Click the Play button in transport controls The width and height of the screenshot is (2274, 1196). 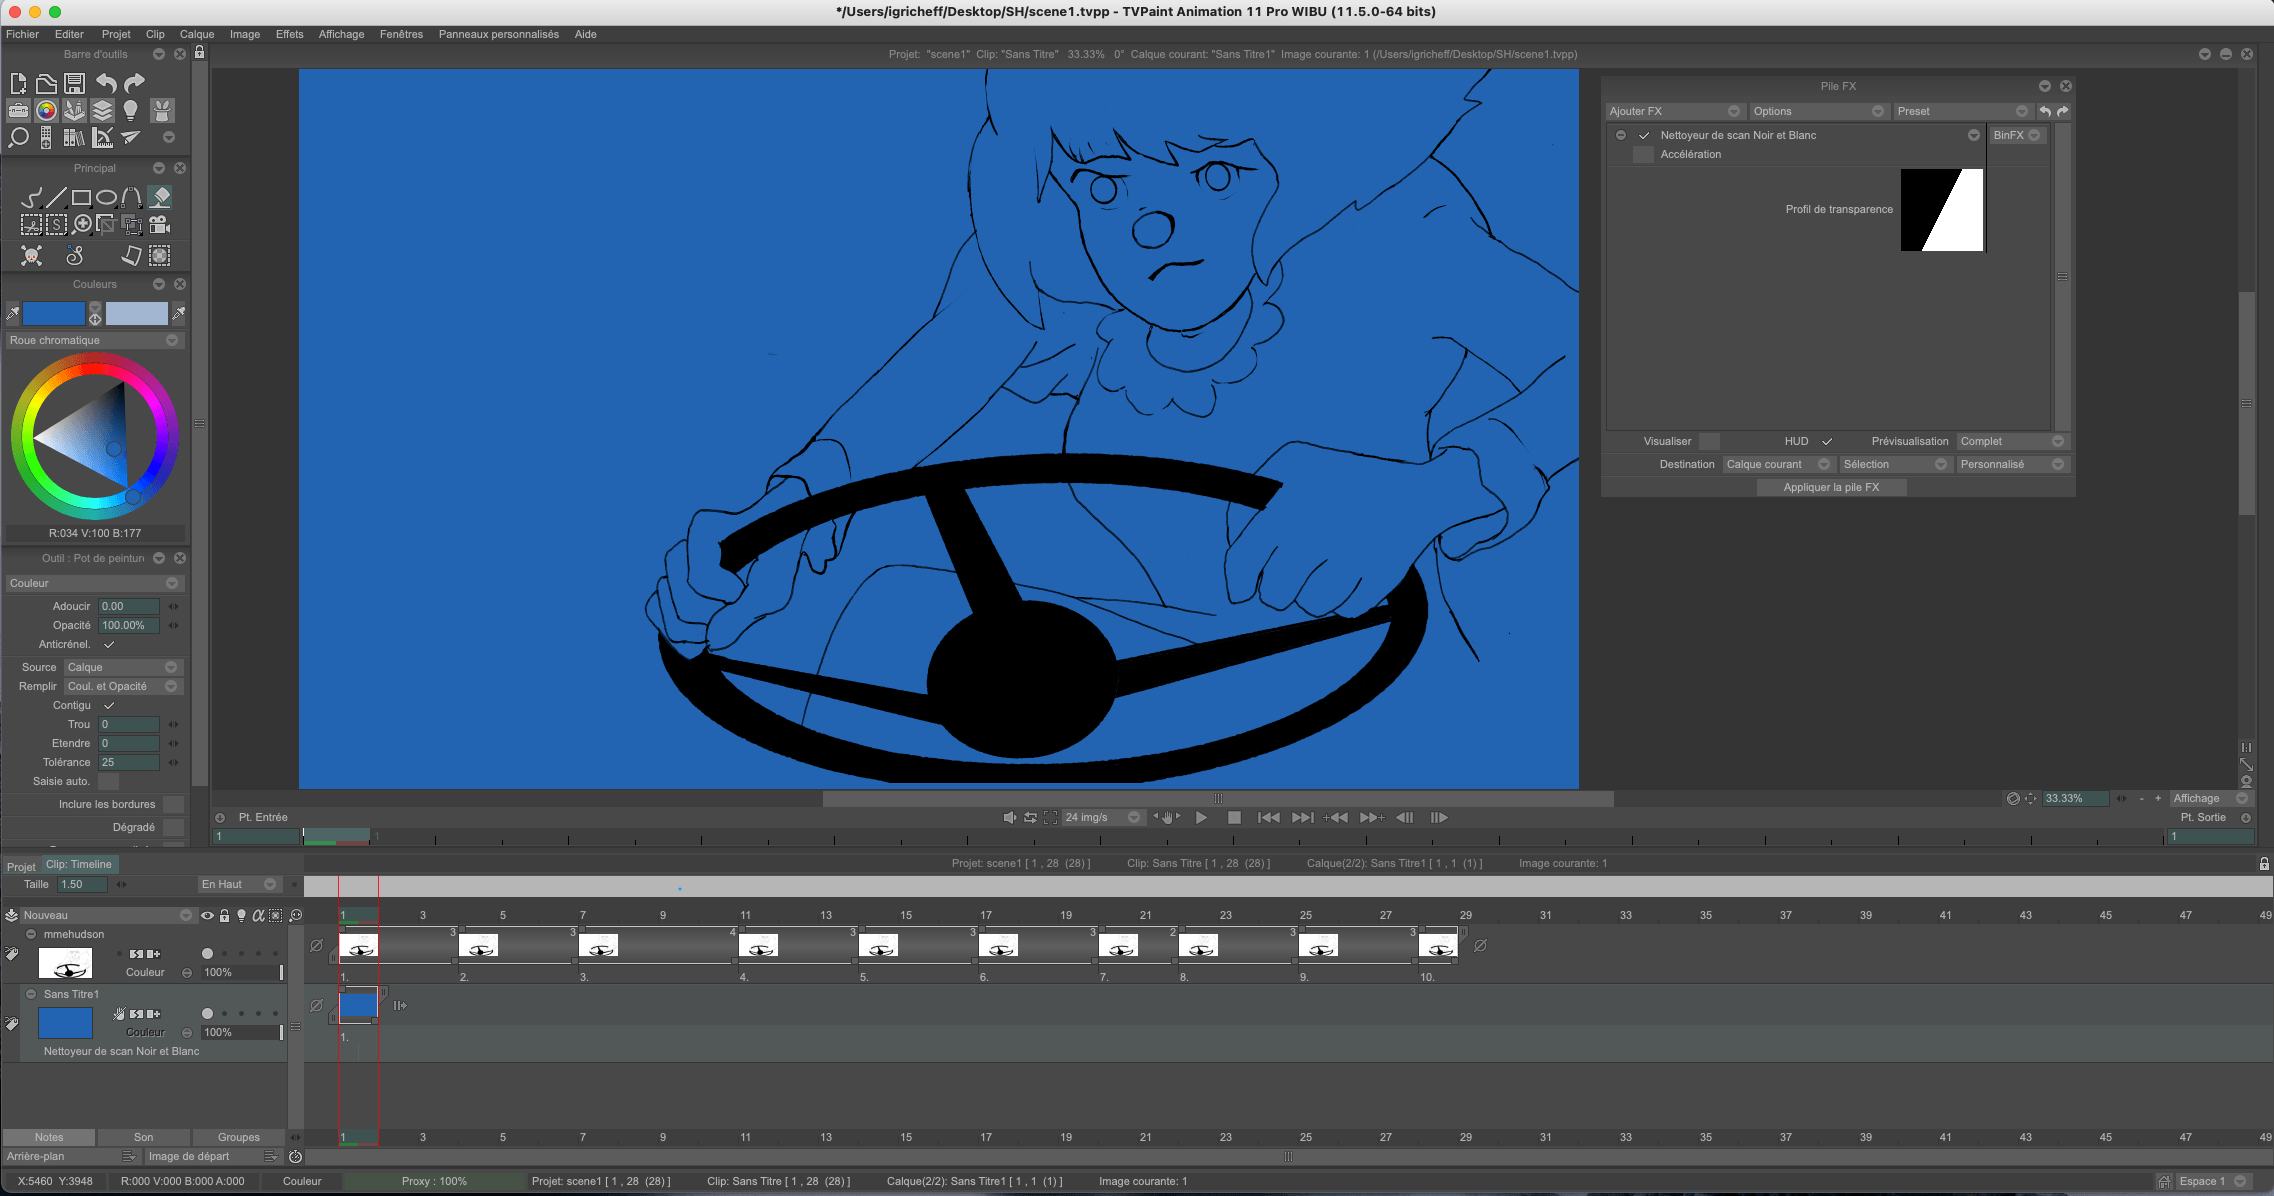coord(1201,817)
